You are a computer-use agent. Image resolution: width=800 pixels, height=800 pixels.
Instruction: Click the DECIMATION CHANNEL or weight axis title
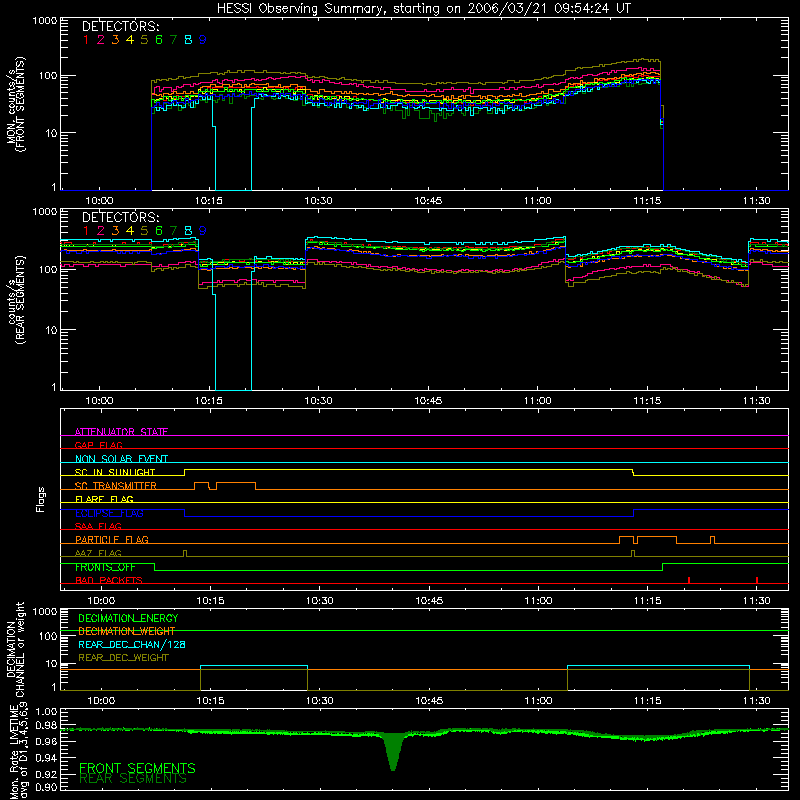tap(16, 649)
